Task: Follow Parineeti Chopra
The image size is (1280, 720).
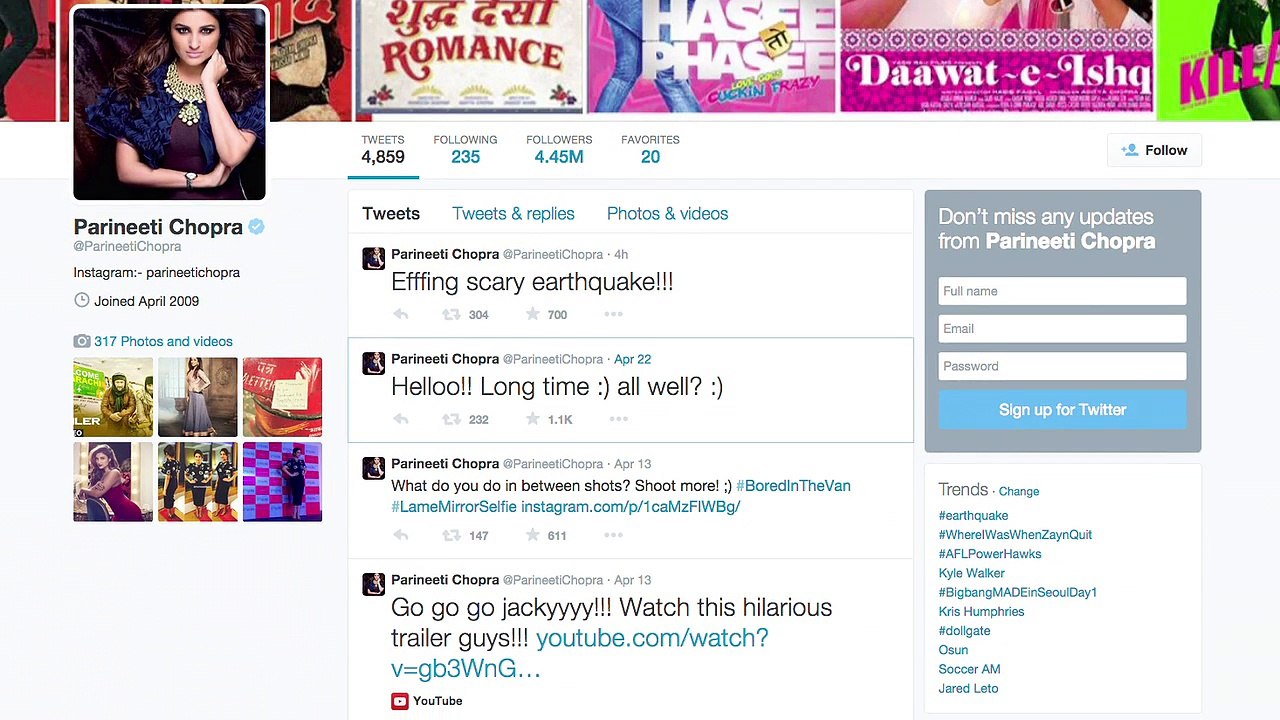Action: coord(1154,150)
